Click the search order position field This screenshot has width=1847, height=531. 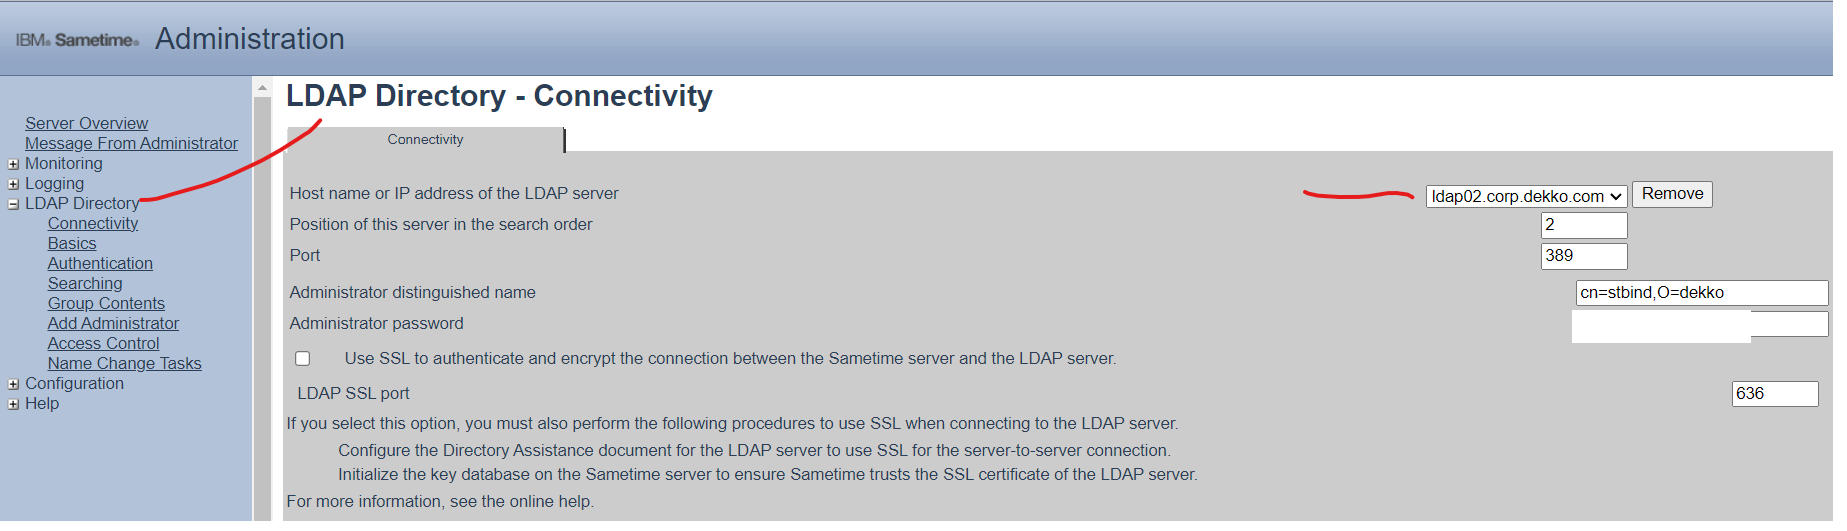click(1584, 225)
